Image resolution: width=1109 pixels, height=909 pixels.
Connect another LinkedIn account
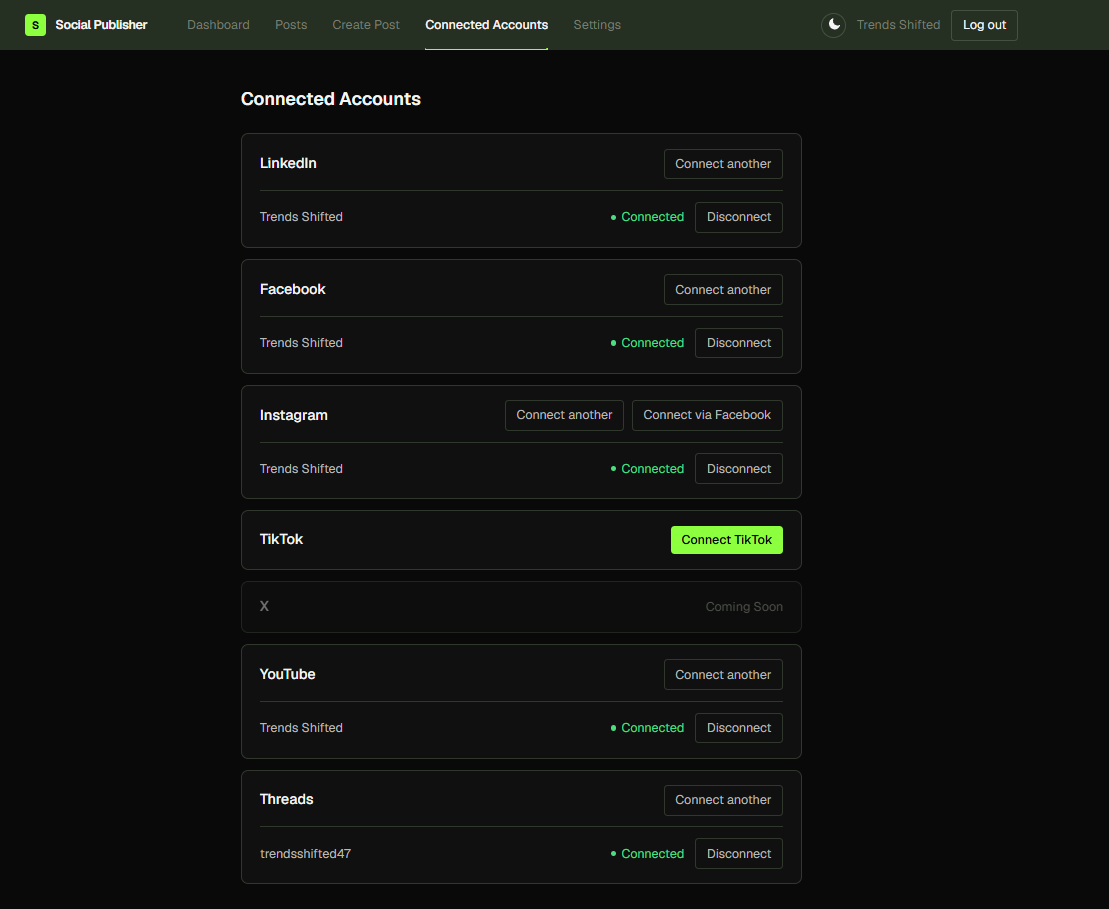pyautogui.click(x=723, y=163)
